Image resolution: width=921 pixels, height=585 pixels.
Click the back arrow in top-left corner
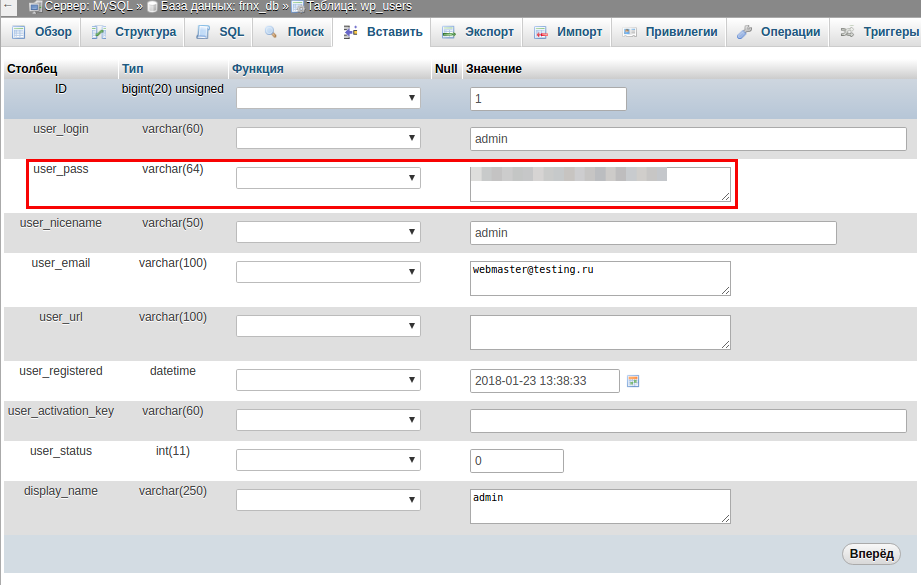tap(8, 6)
